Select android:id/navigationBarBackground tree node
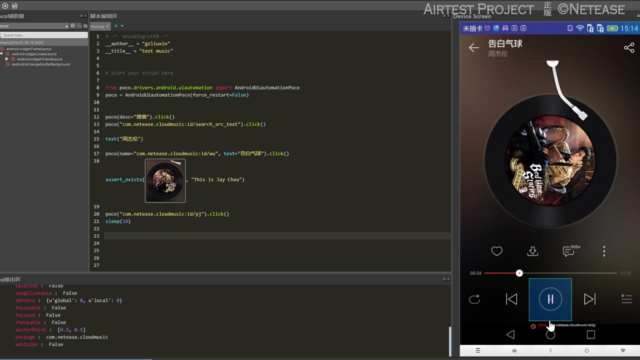640x360 pixels. coord(40,64)
